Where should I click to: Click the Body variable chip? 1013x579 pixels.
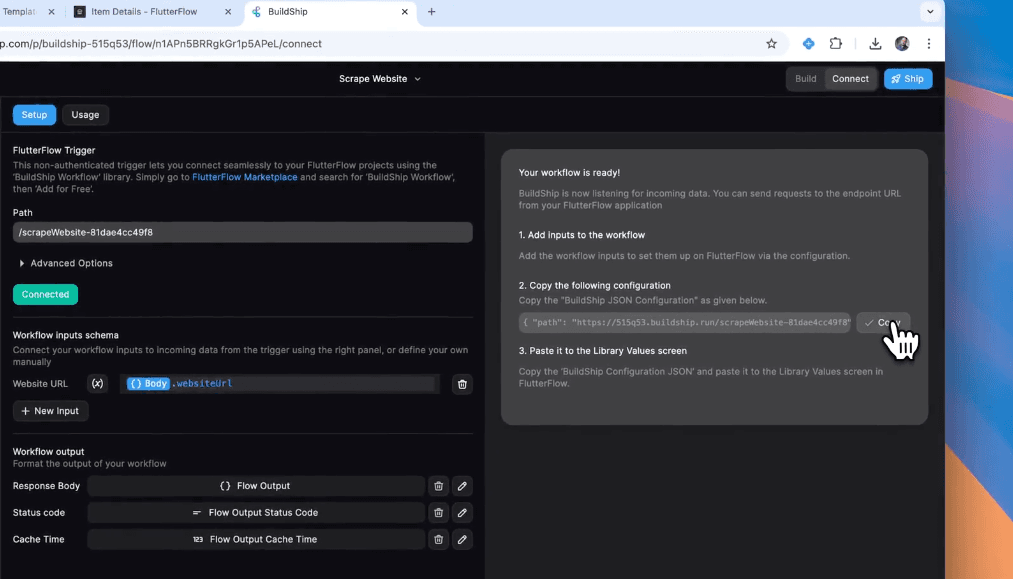pos(148,384)
